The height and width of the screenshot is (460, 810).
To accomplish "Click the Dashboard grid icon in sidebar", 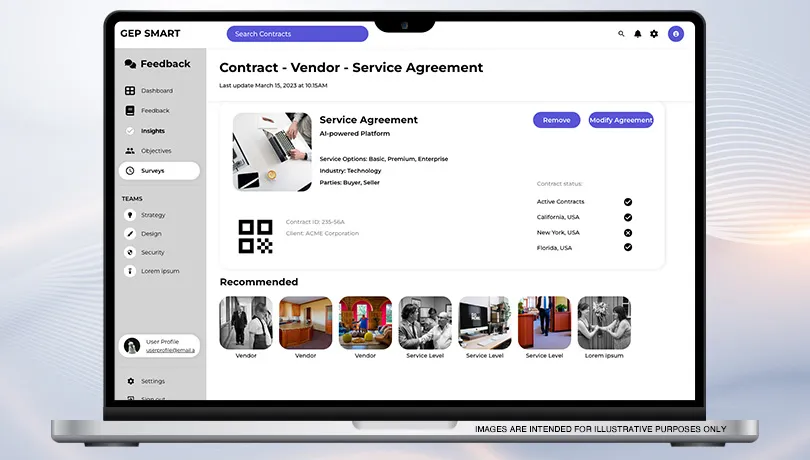I will (x=130, y=91).
